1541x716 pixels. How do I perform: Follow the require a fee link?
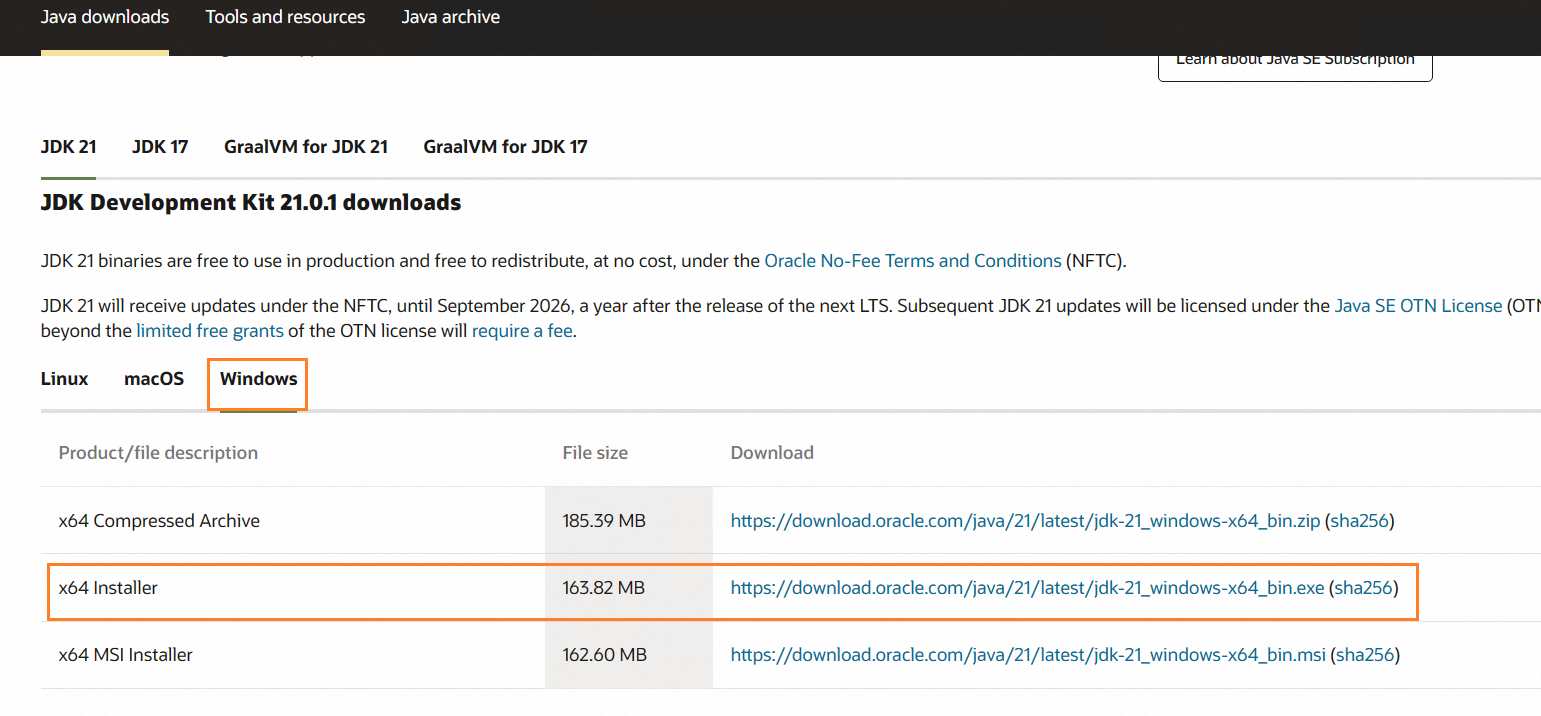click(522, 331)
